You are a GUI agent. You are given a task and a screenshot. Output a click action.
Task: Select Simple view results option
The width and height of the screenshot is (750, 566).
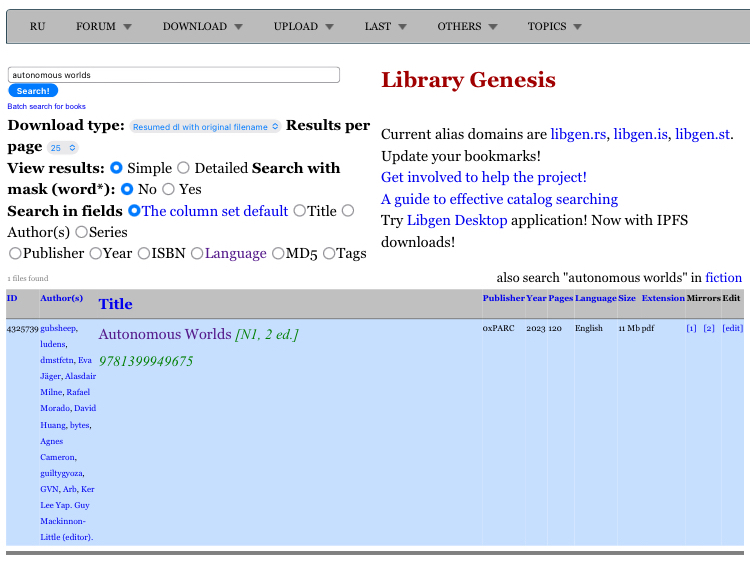click(116, 168)
